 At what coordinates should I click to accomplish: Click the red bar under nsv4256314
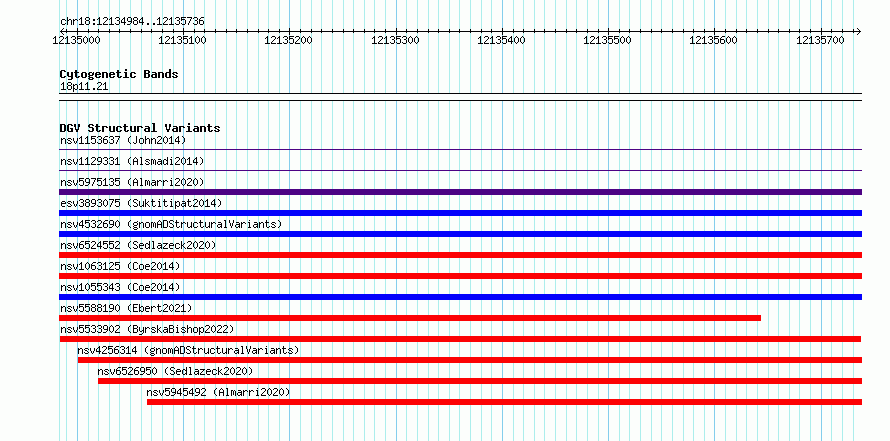click(470, 360)
